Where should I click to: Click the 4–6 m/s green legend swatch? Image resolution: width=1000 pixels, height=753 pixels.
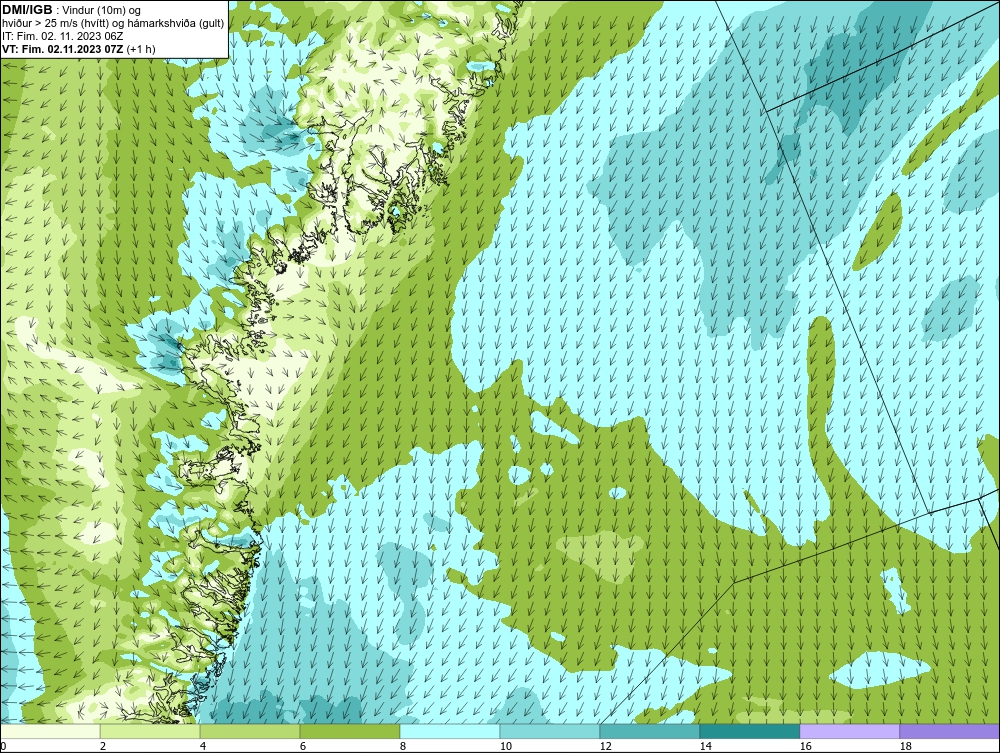tap(250, 731)
